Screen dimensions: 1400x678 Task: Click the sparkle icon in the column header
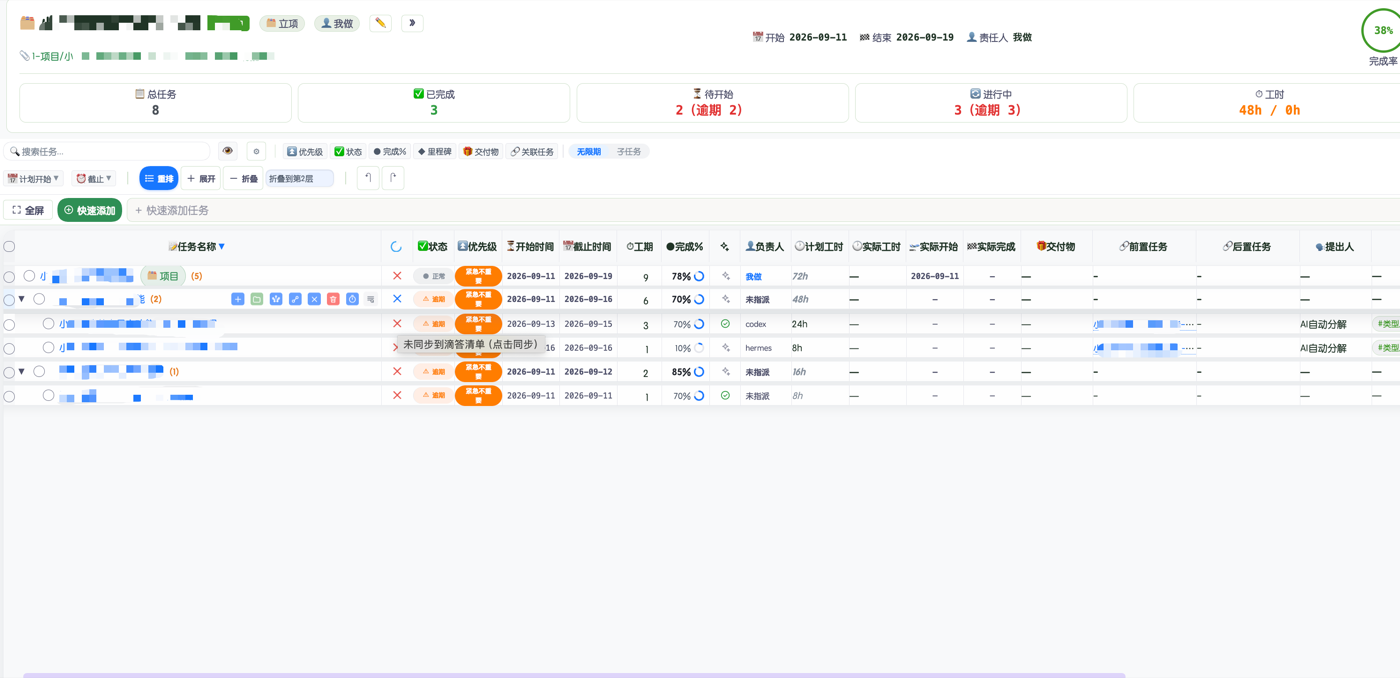tap(725, 247)
